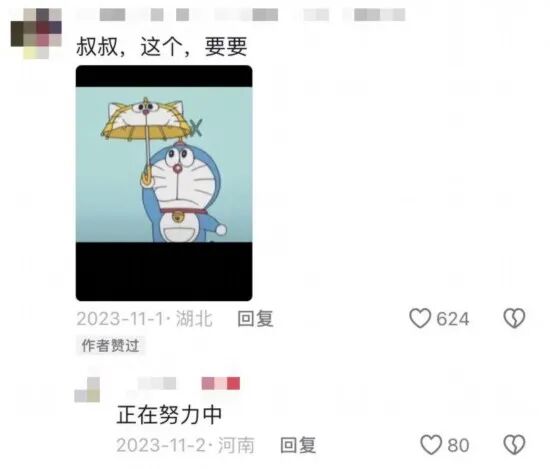Image resolution: width=550 pixels, height=469 pixels.
Task: Reply to the 河南 comment via 回复
Action: point(298,445)
